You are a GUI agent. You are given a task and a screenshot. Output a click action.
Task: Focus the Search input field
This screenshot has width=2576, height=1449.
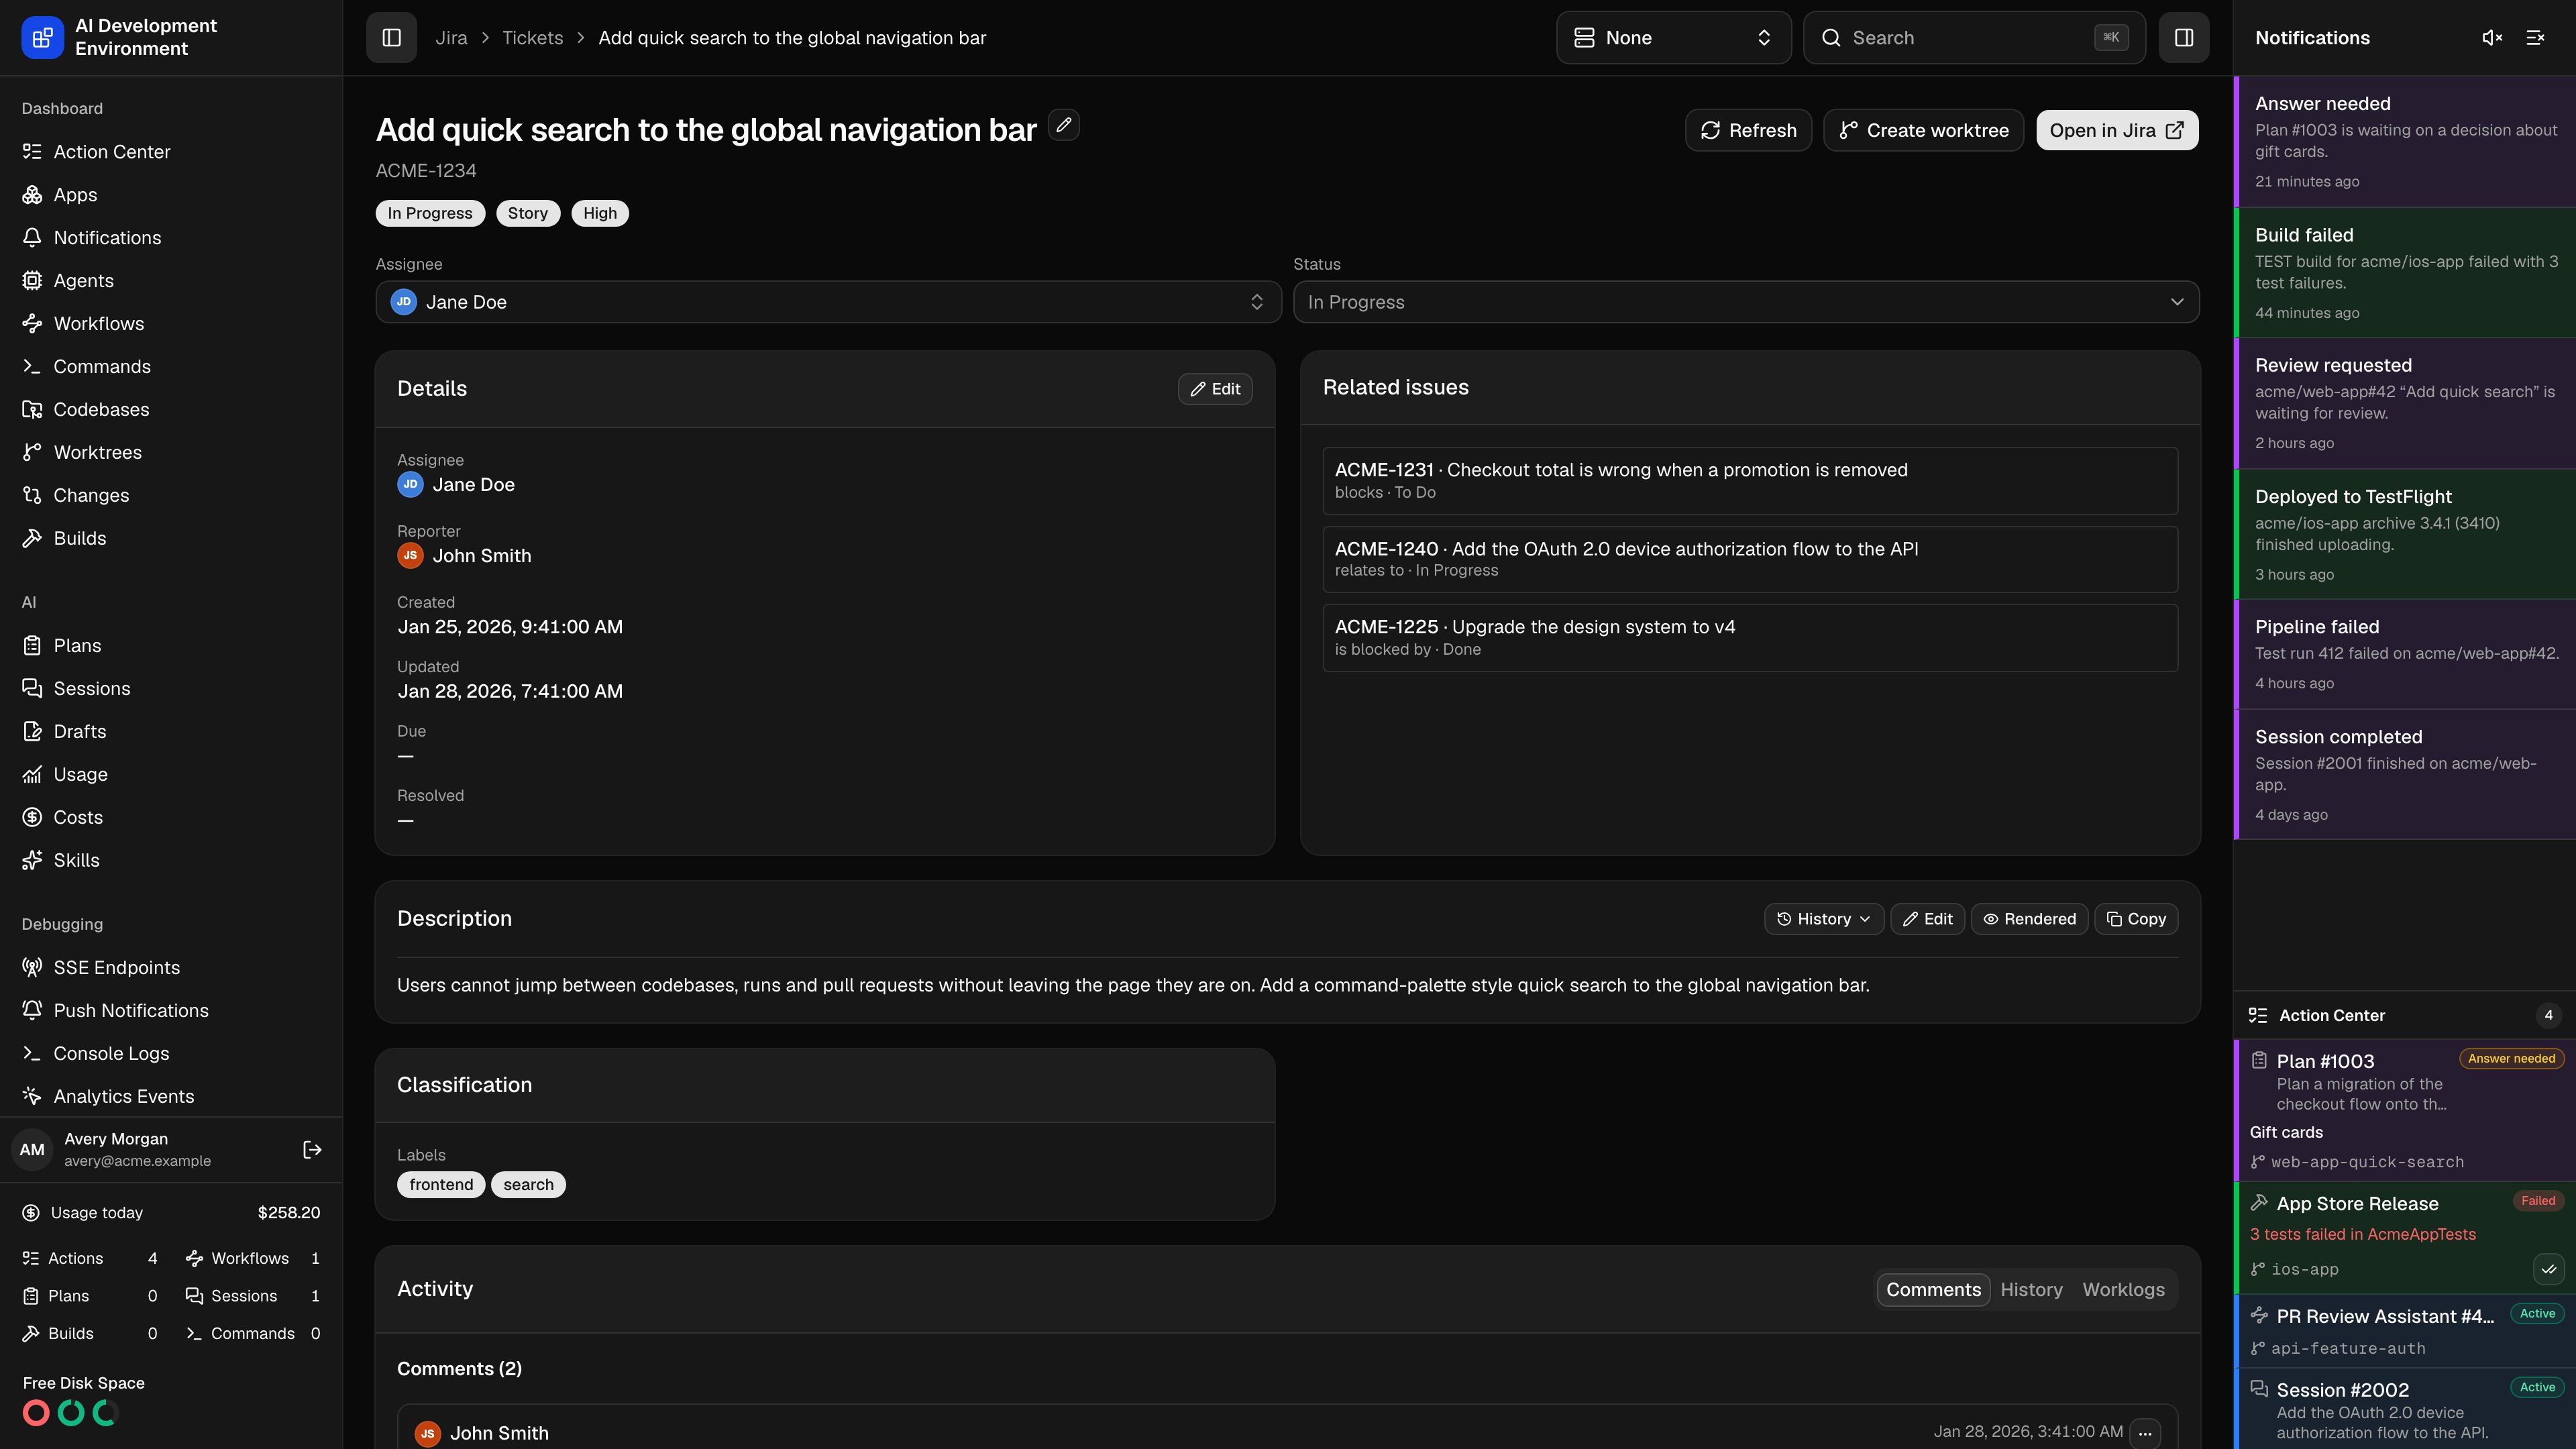coord(1974,38)
